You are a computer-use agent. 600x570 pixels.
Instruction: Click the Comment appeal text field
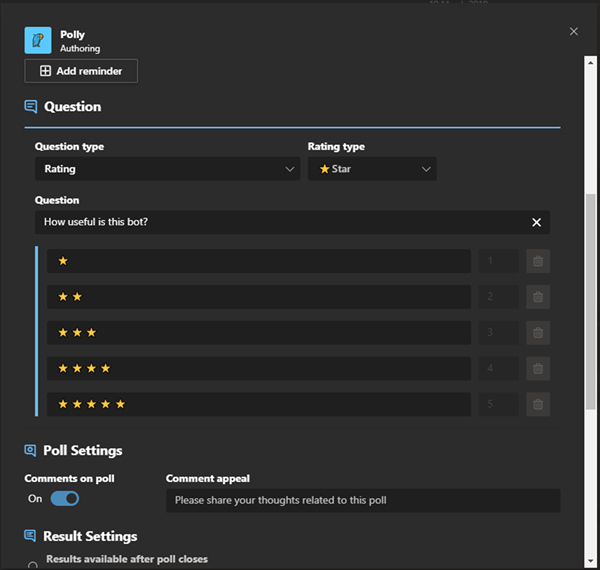pos(363,500)
